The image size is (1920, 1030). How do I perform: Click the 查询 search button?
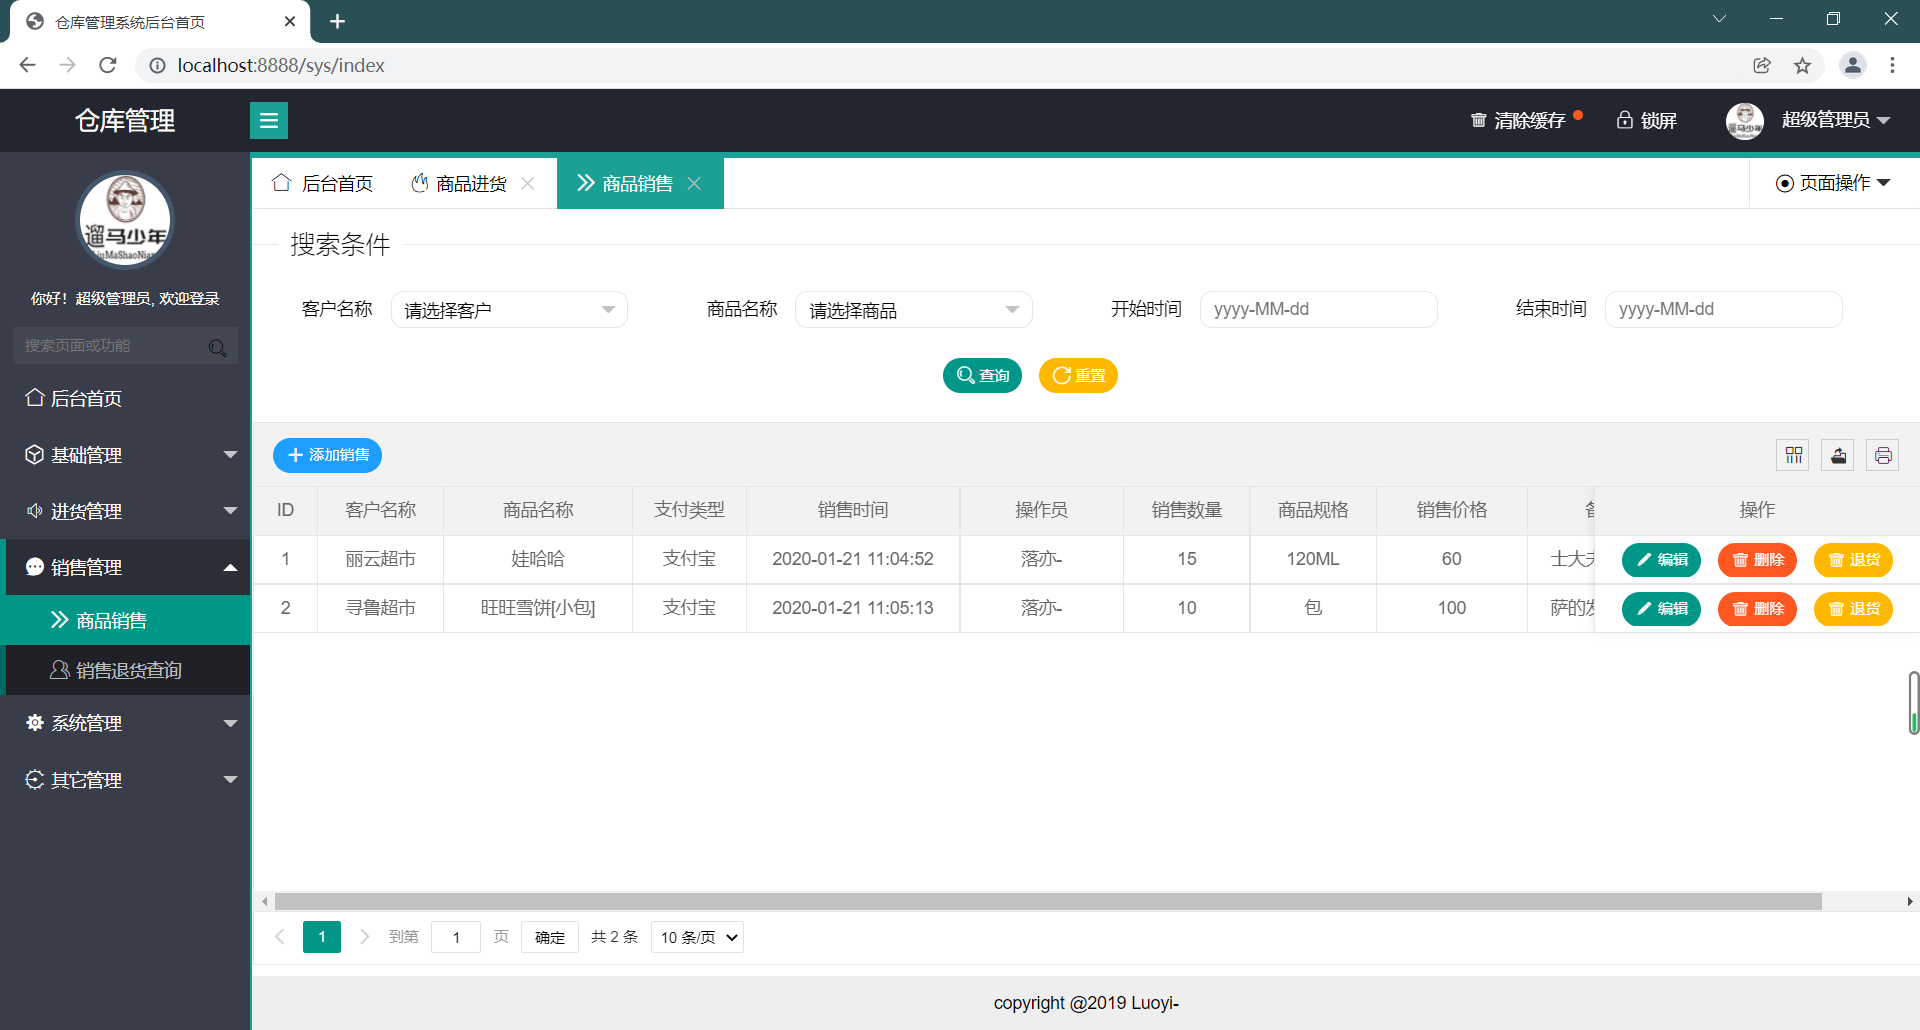(x=982, y=375)
